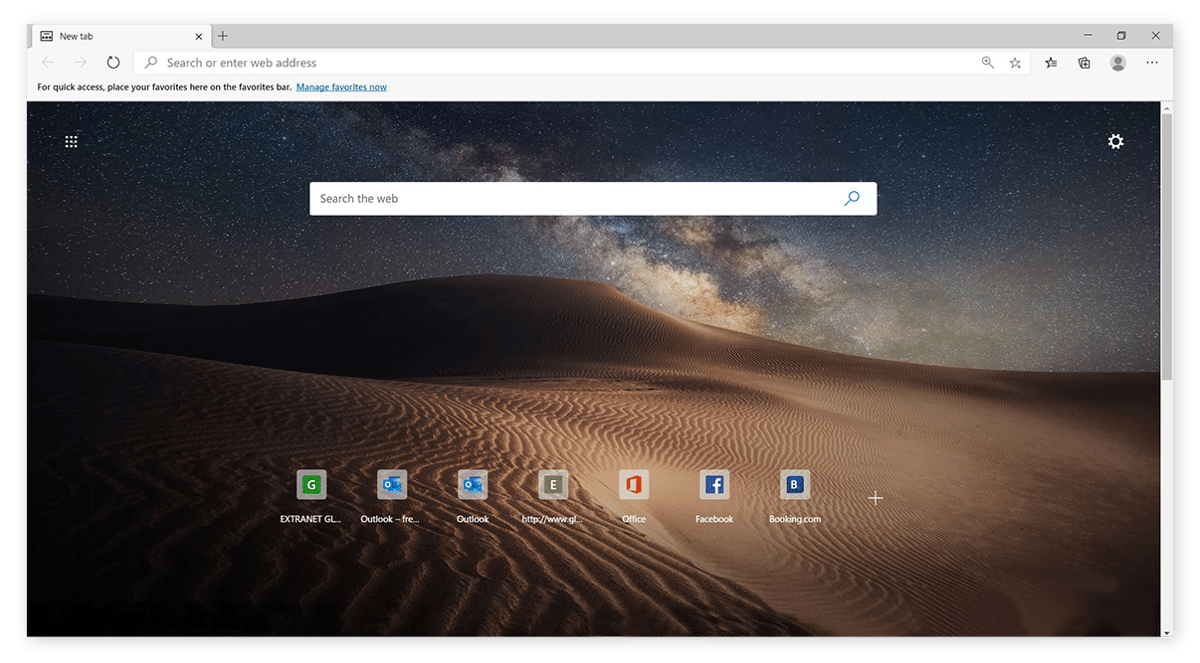Open the favorites list from the toolbar
1200x663 pixels.
click(x=1050, y=62)
